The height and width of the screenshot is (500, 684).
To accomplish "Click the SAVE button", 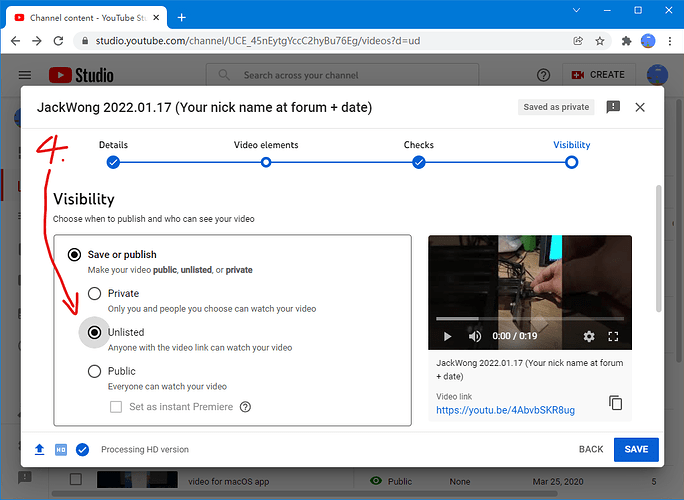I will (636, 449).
